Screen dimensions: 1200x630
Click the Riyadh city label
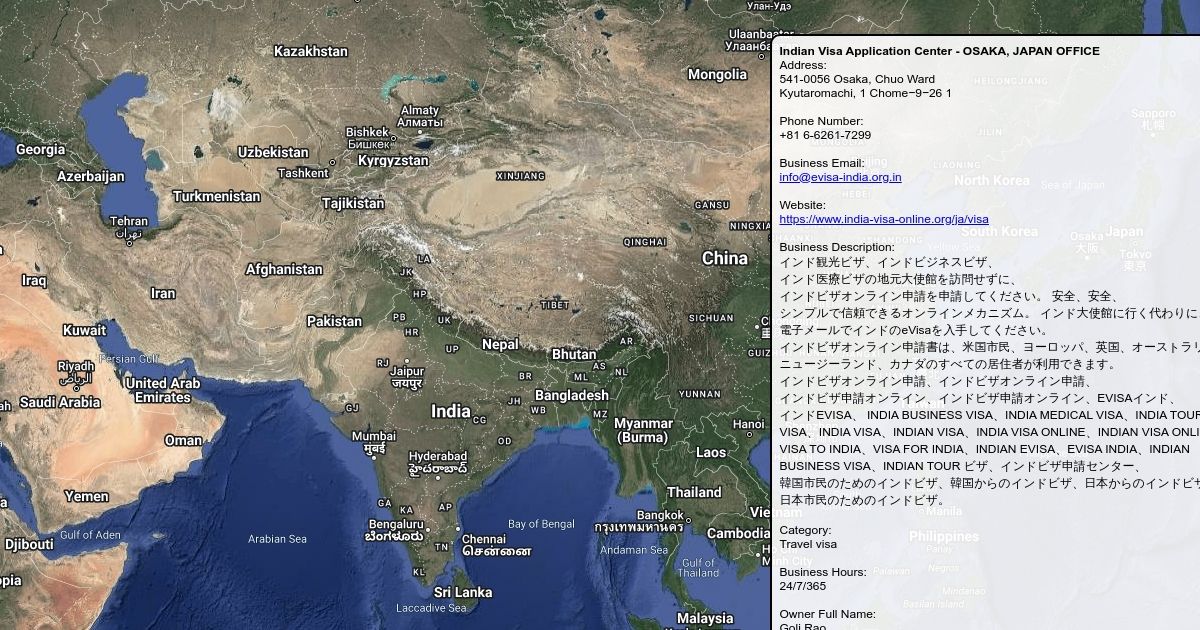pos(76,372)
